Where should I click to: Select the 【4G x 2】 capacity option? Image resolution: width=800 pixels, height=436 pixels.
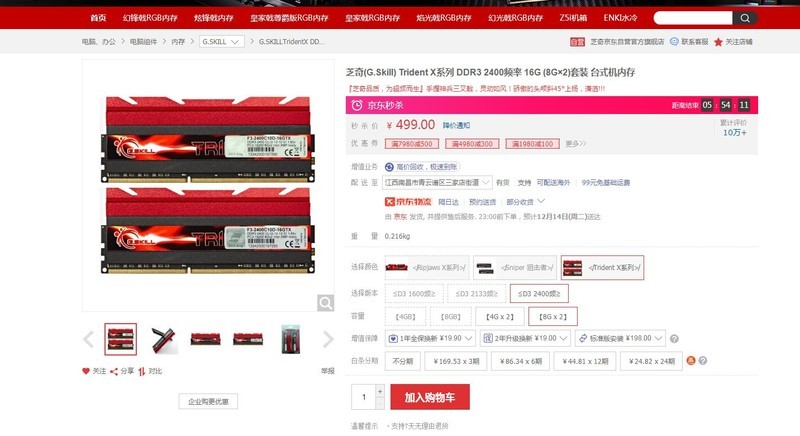[499, 317]
